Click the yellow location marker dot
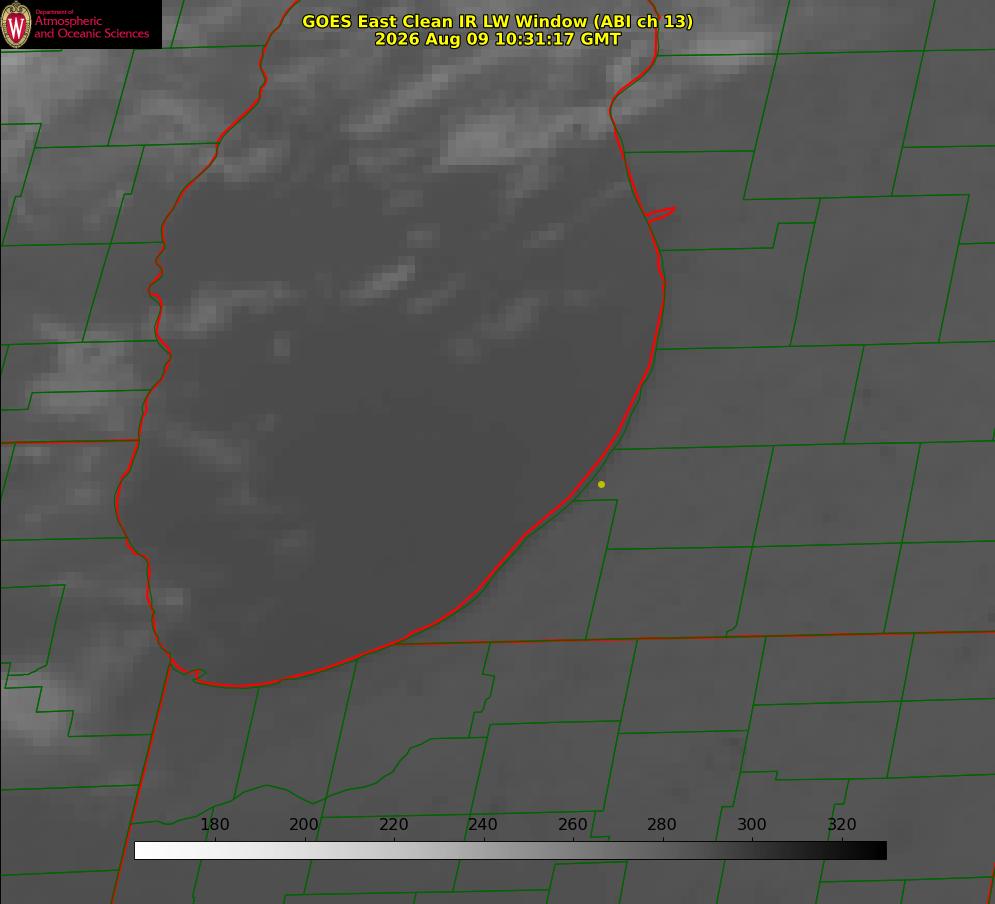Viewport: 995px width, 904px height. (x=602, y=484)
